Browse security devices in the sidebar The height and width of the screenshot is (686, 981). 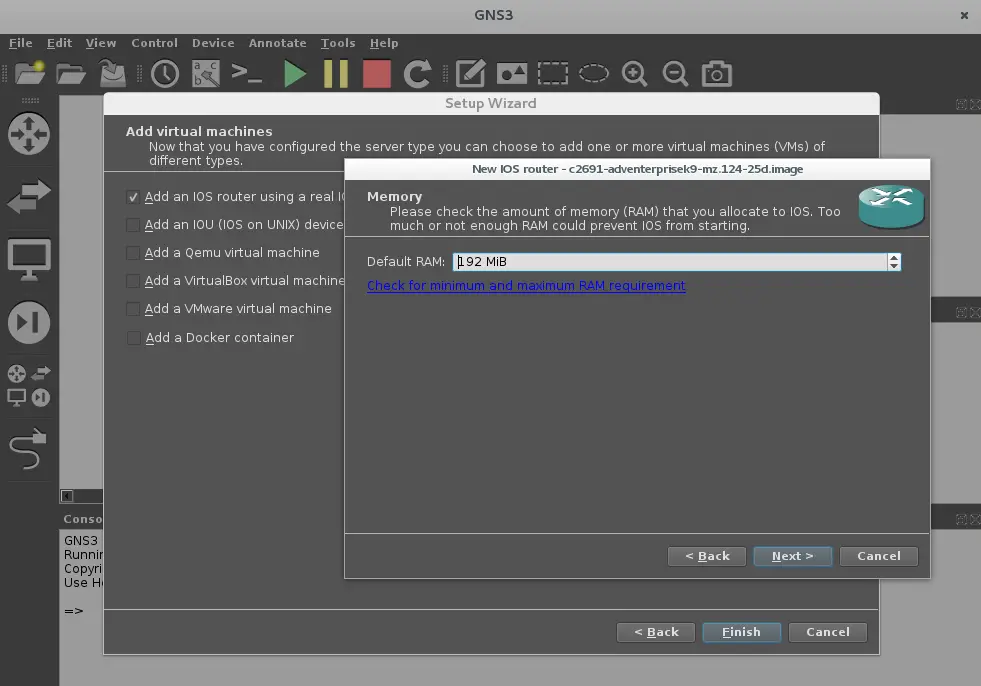(29, 323)
